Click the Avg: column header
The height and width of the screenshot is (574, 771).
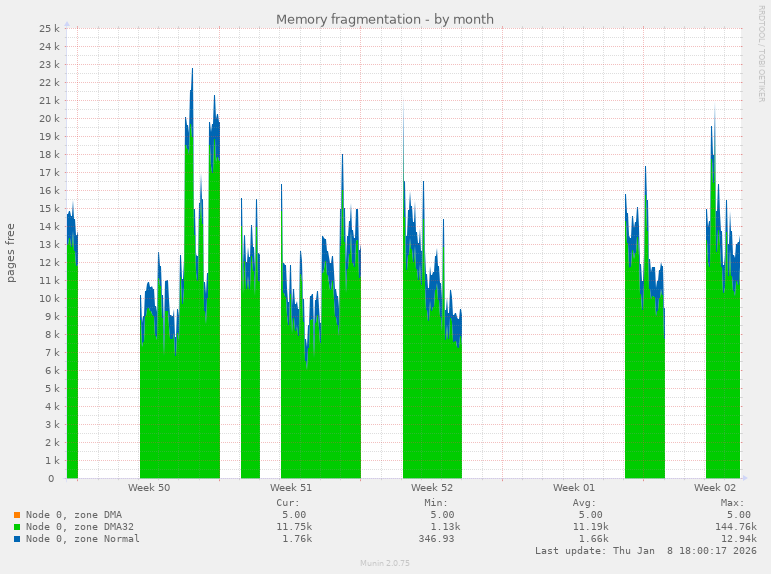[584, 503]
